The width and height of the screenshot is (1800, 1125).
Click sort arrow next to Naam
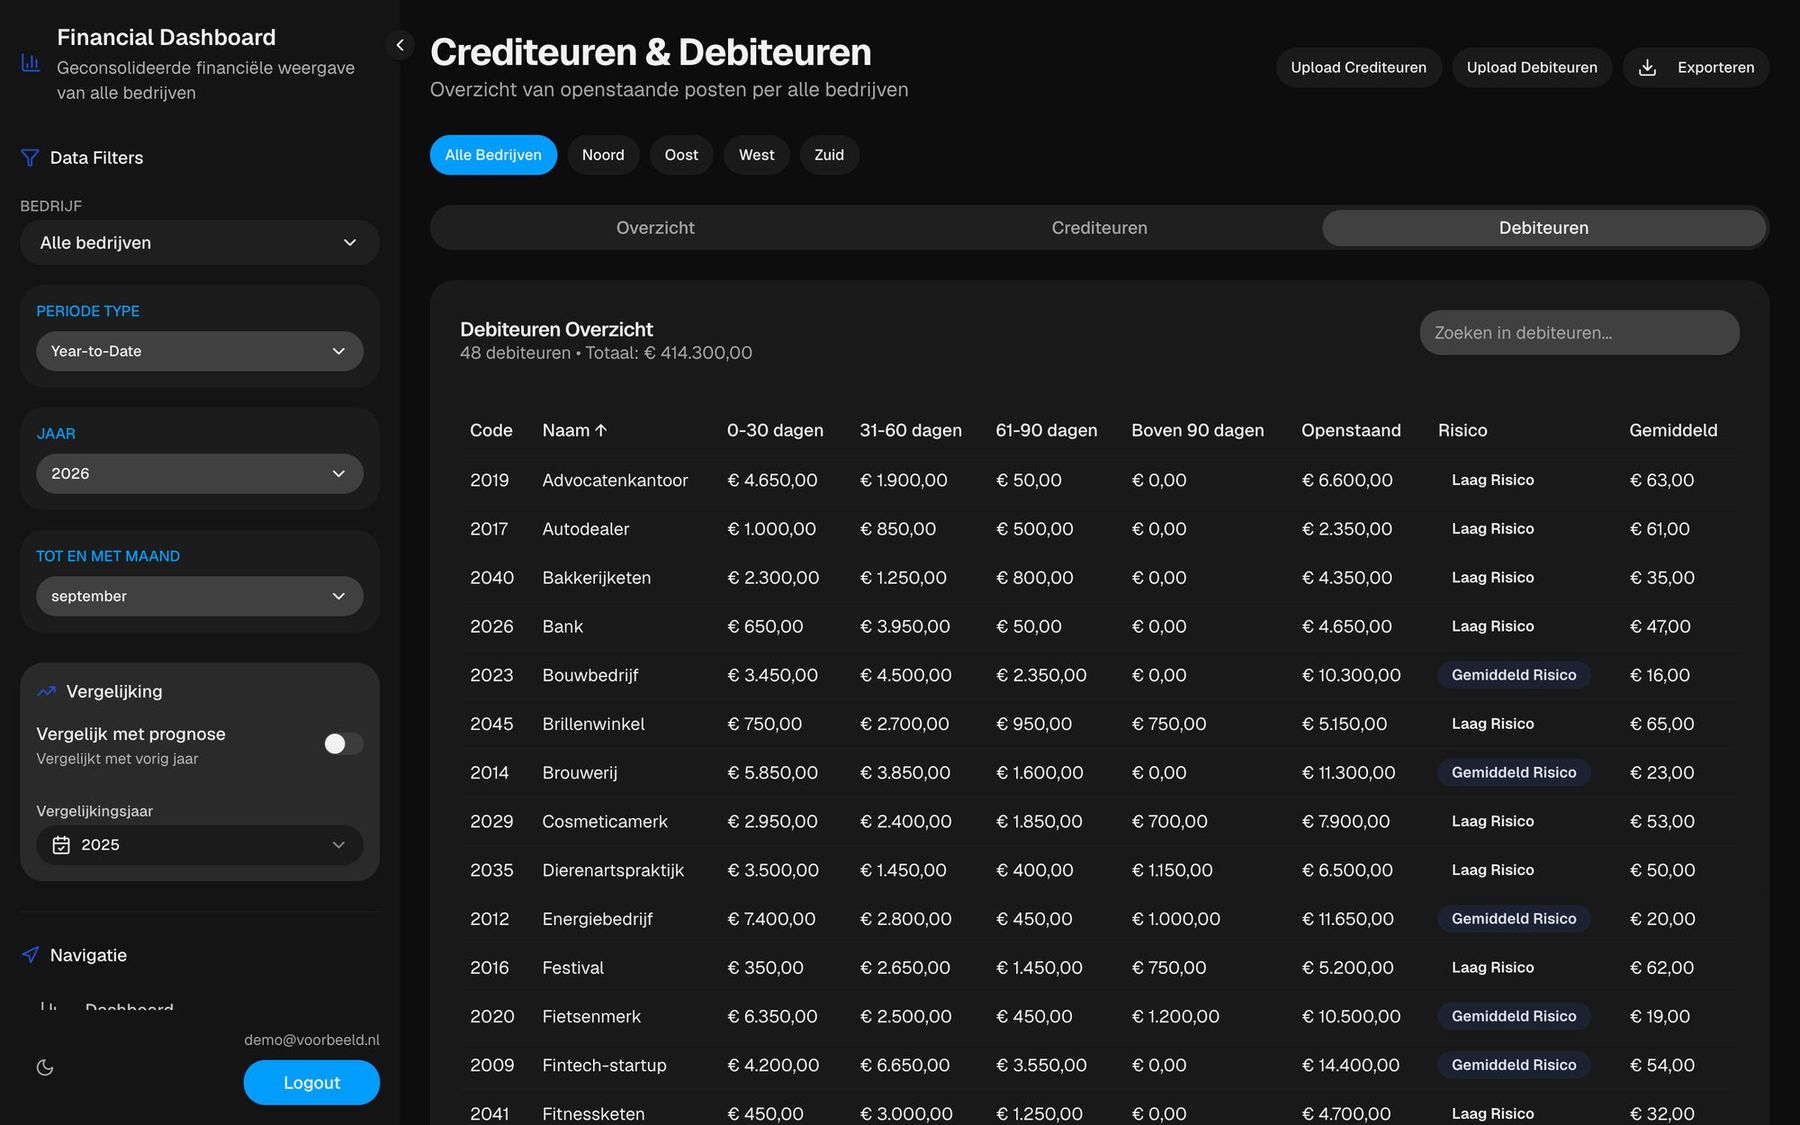click(601, 430)
